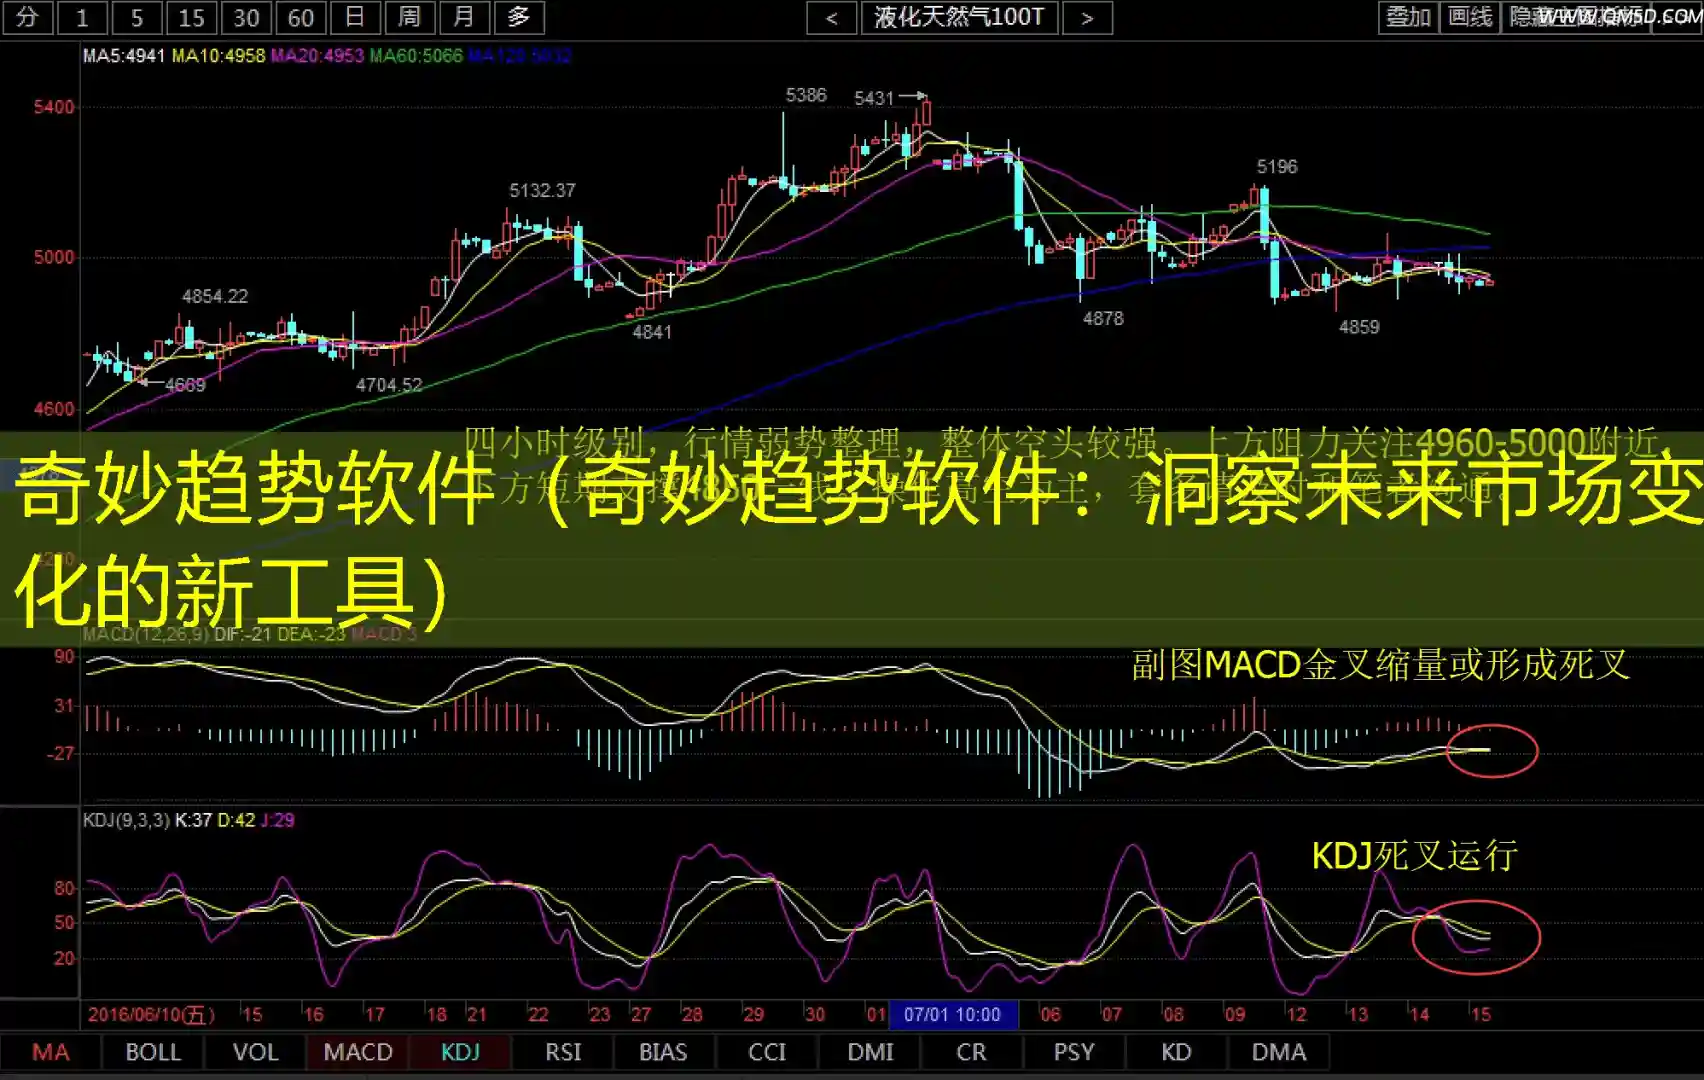Click the 5000 price axis tick
Screen dimensions: 1704x1080
coord(54,257)
